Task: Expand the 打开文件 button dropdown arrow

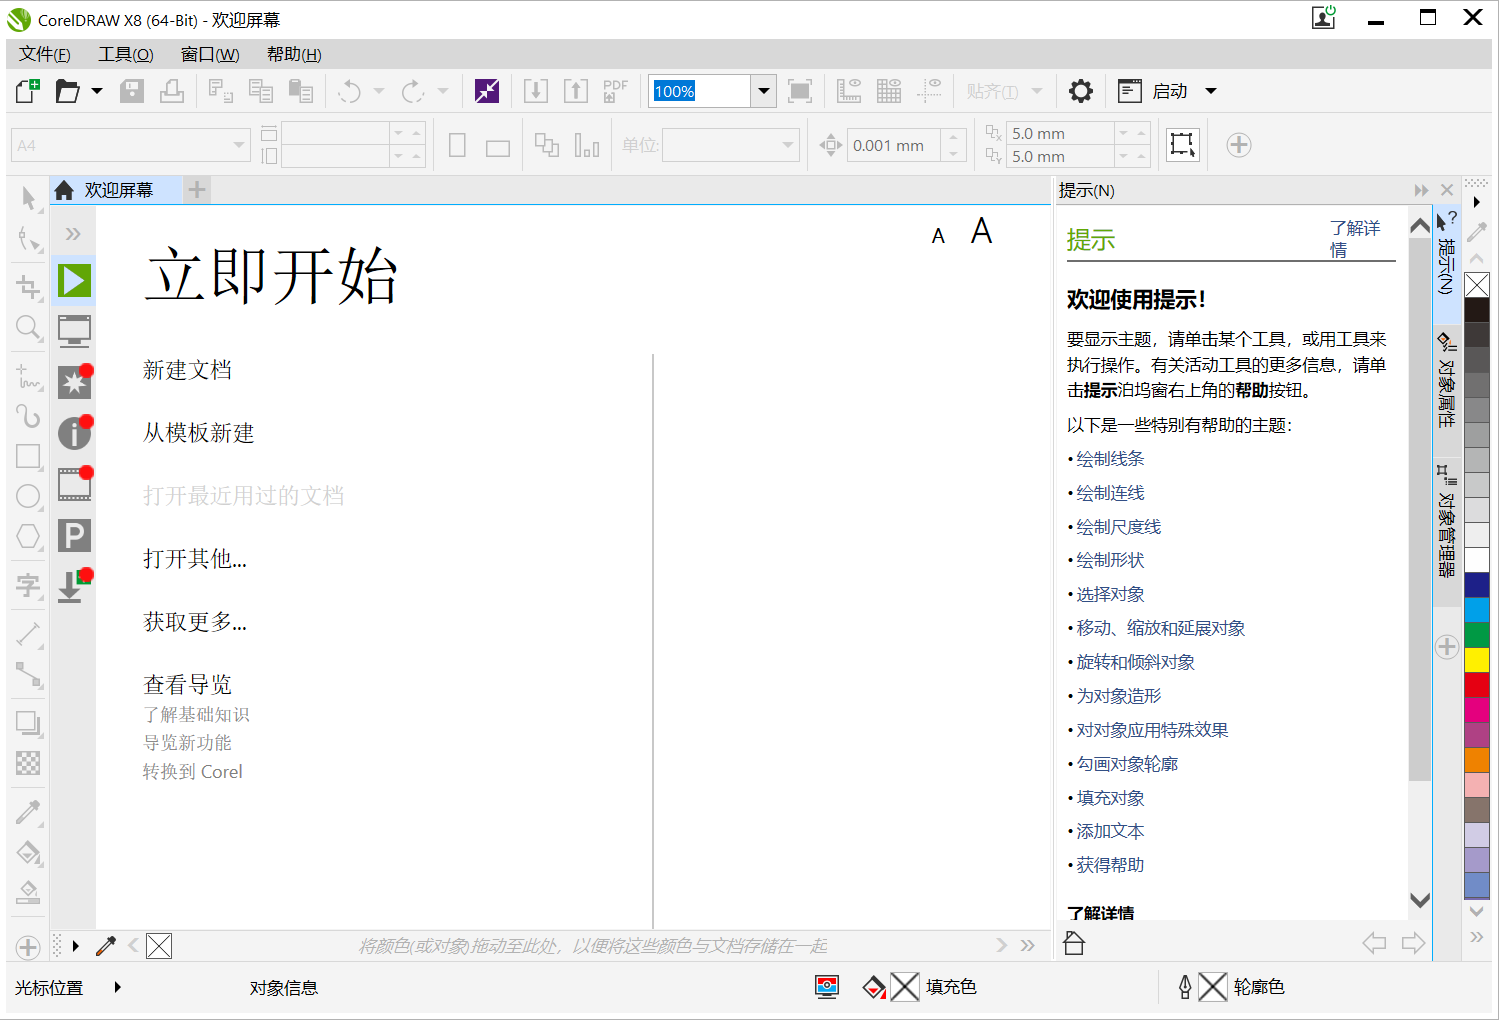Action: 96,91
